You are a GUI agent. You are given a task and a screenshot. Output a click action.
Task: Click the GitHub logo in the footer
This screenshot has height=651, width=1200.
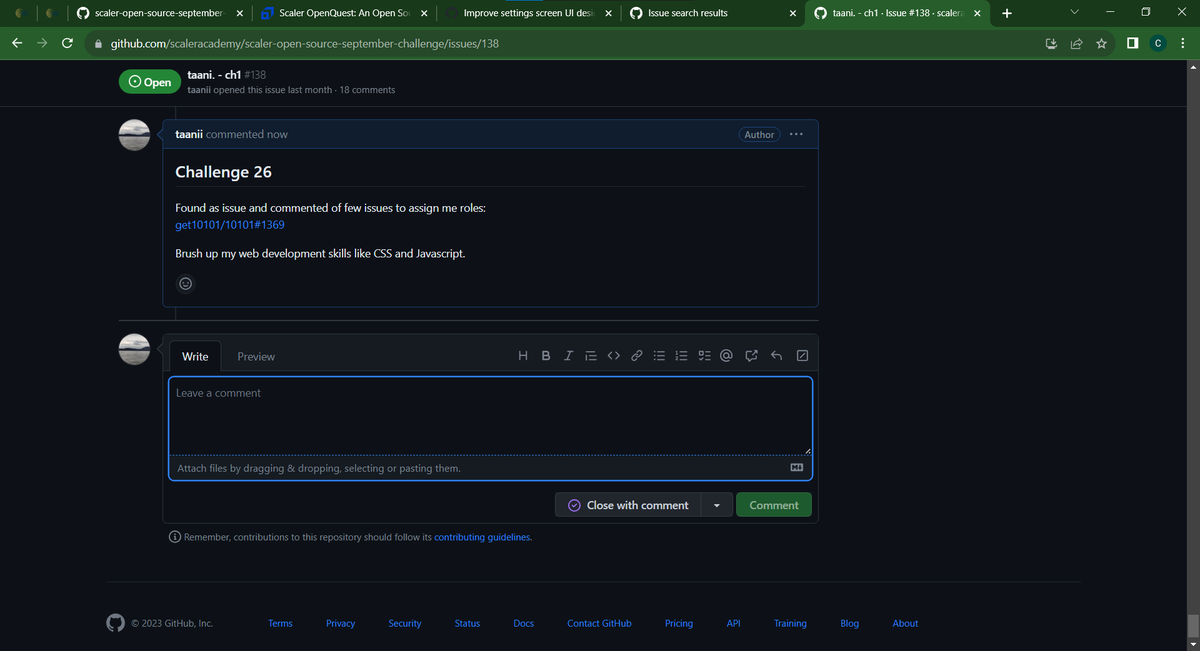point(116,623)
